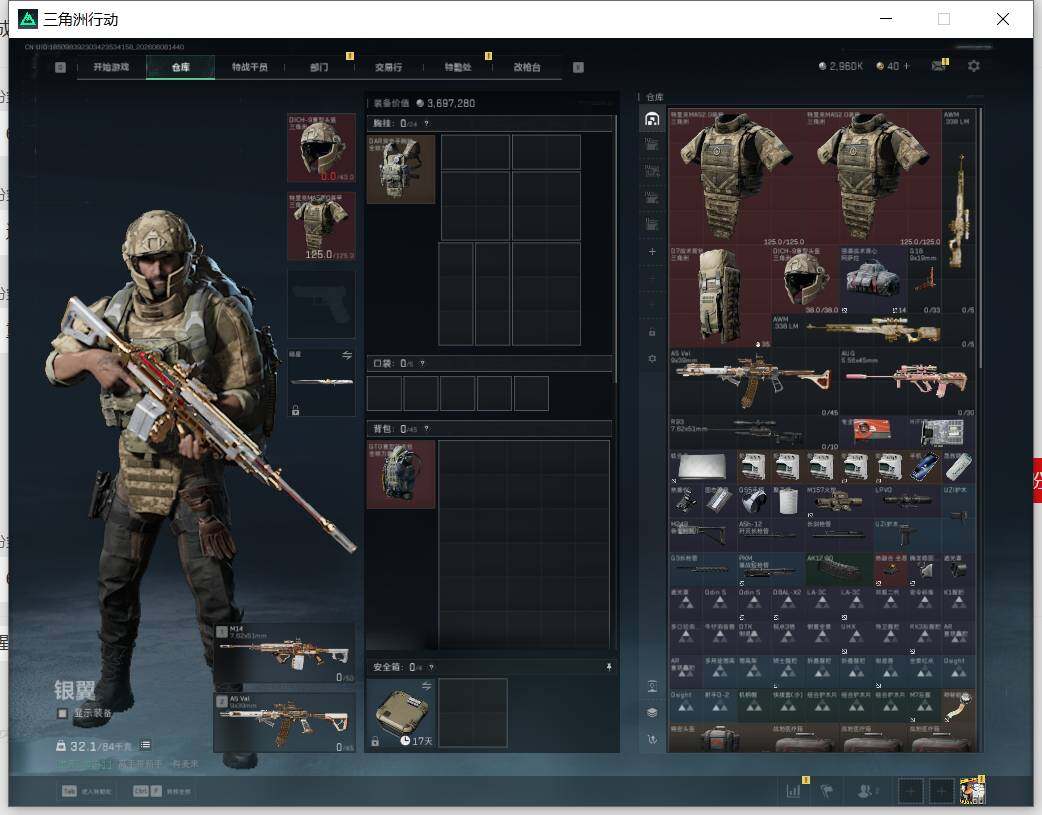Screen dimensions: 1042x815
Task: Select the equipped backpack item
Action: coord(401,474)
